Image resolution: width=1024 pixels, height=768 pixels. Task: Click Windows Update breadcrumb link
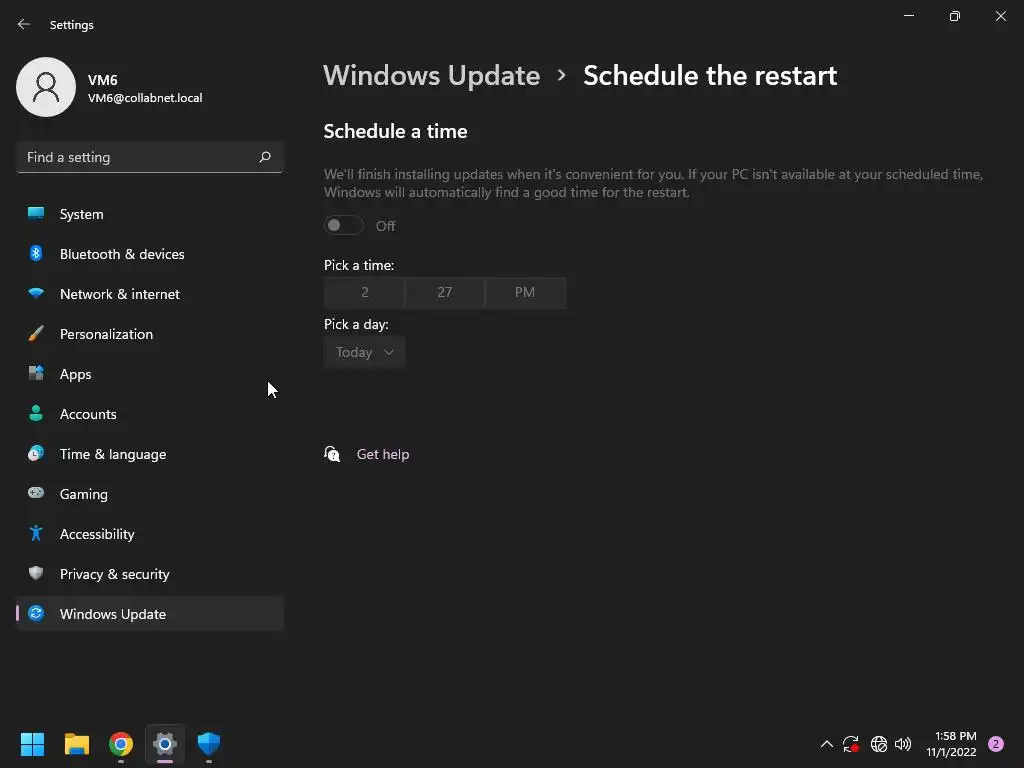(x=432, y=76)
